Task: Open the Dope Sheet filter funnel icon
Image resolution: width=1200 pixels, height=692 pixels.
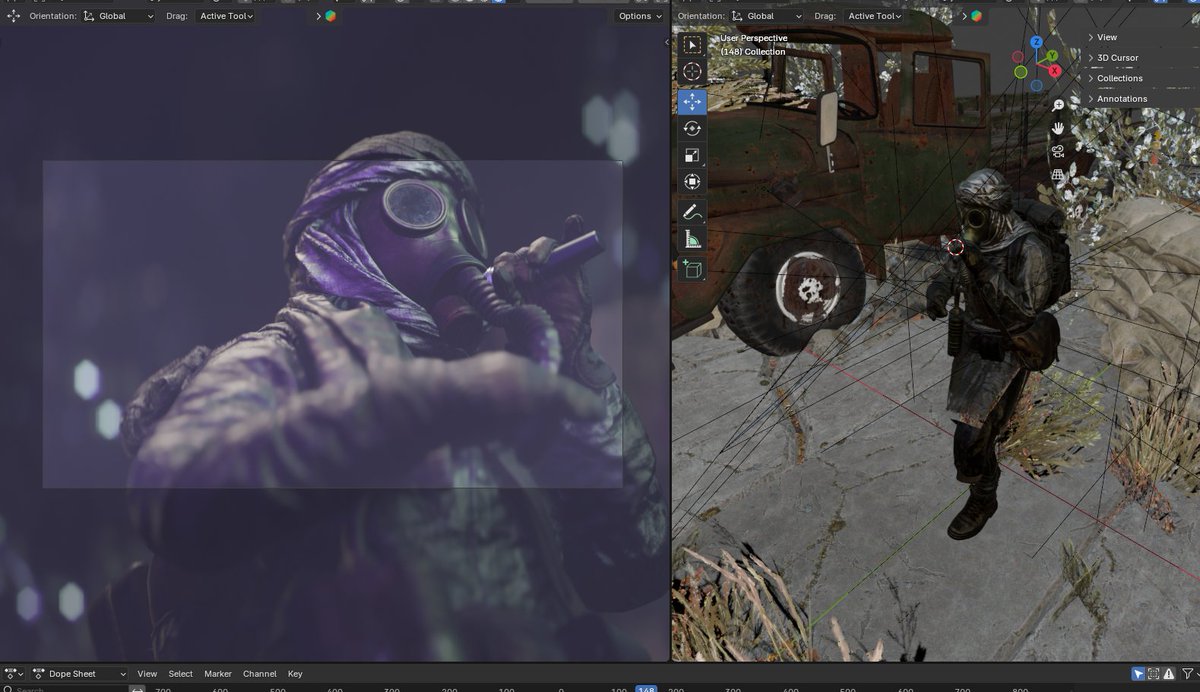Action: [x=1187, y=674]
